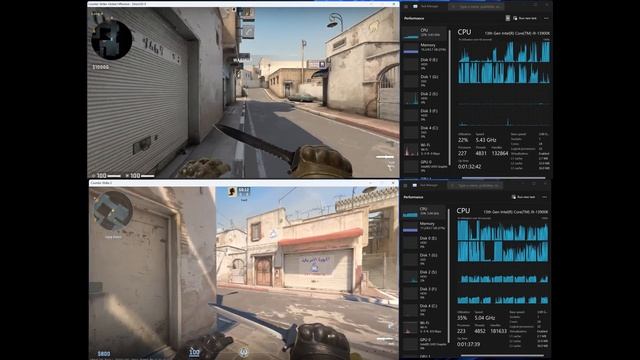The image size is (640, 360).
Task: Select Disk 3 in lower Task Manager
Action: tap(424, 293)
